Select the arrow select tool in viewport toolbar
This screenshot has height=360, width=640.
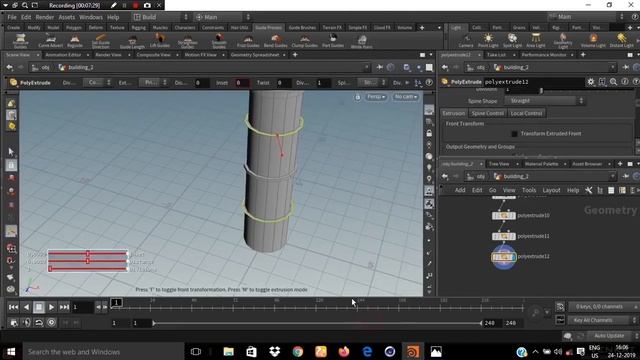click(x=11, y=152)
